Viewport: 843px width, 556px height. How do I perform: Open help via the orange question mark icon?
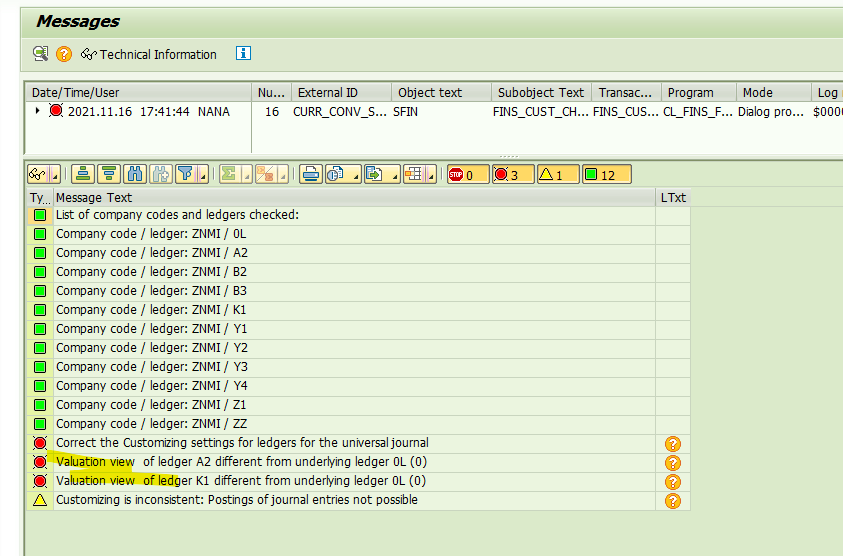click(x=64, y=54)
